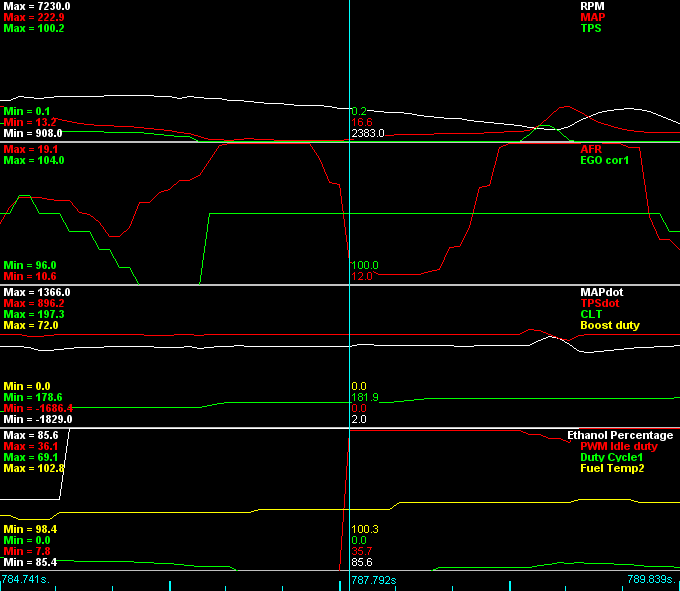Click the Max = 896.2 TPSdot readout
Viewport: 680px width, 591px height.
(x=34, y=303)
